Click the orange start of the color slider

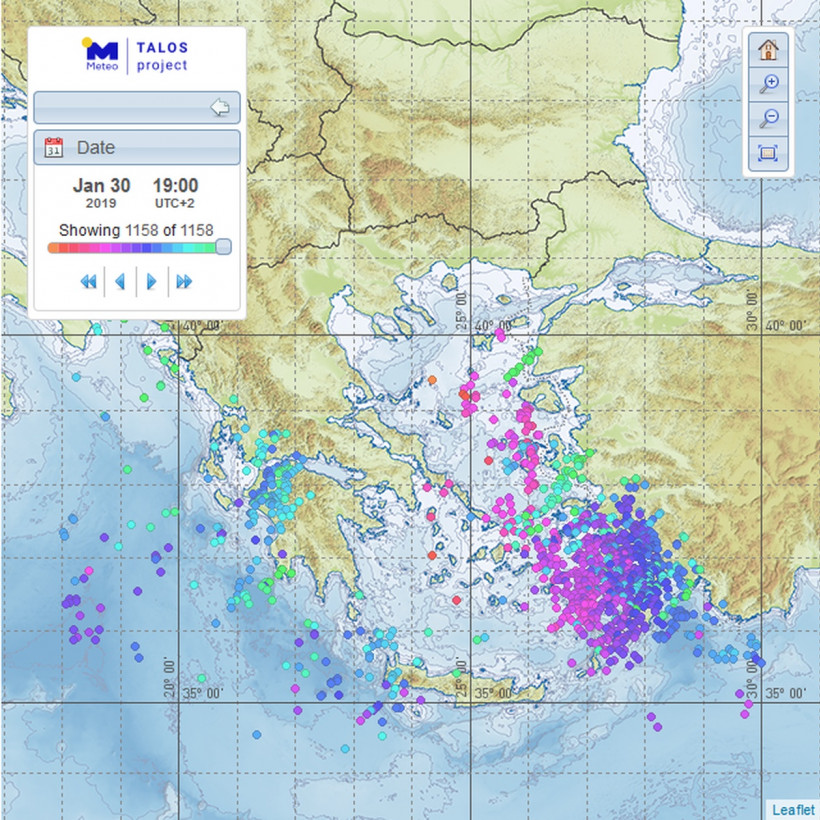pyautogui.click(x=54, y=247)
